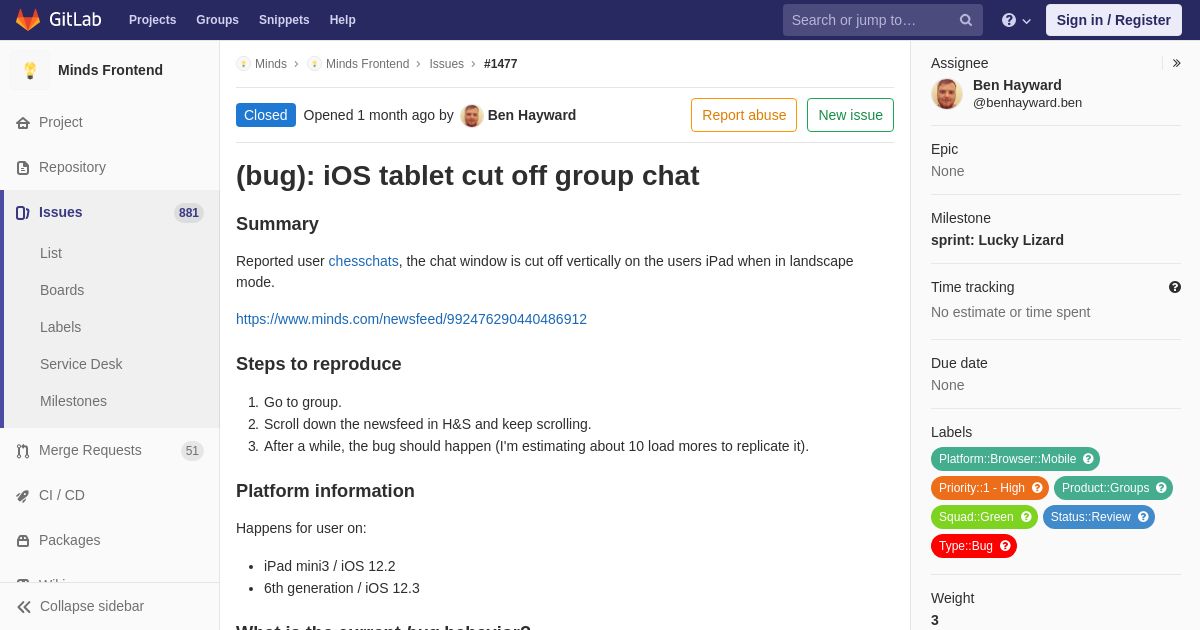Open assignee @benhayward.ben profile
The width and height of the screenshot is (1200, 630).
coord(1027,103)
